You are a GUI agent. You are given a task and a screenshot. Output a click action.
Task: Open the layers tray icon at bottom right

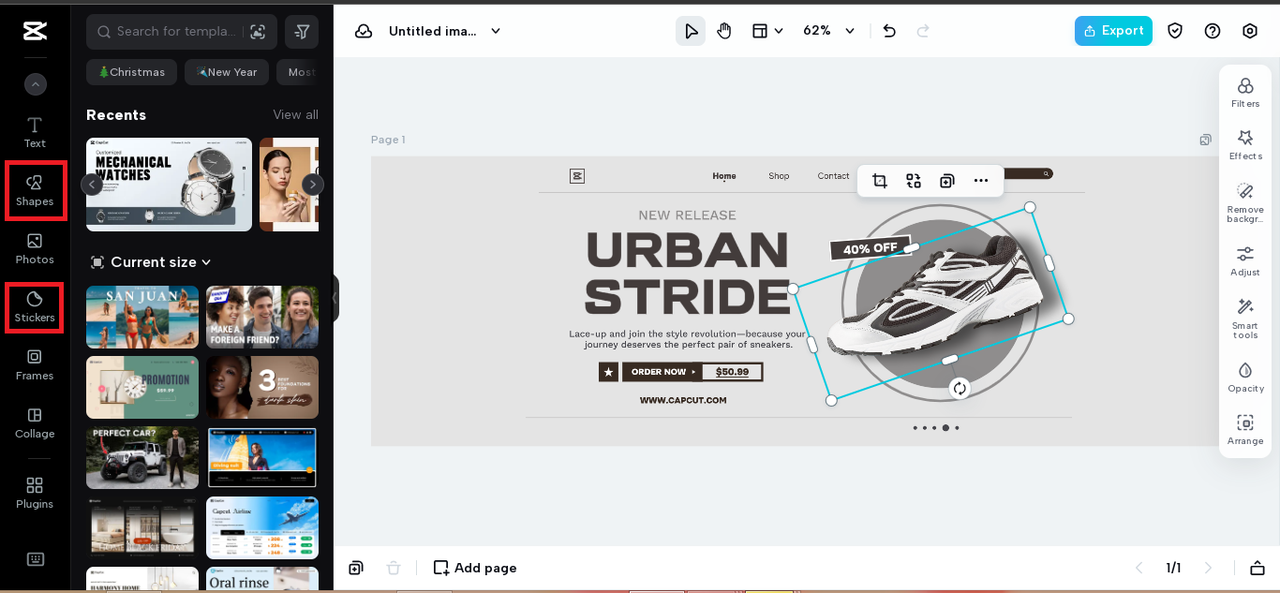point(1257,568)
